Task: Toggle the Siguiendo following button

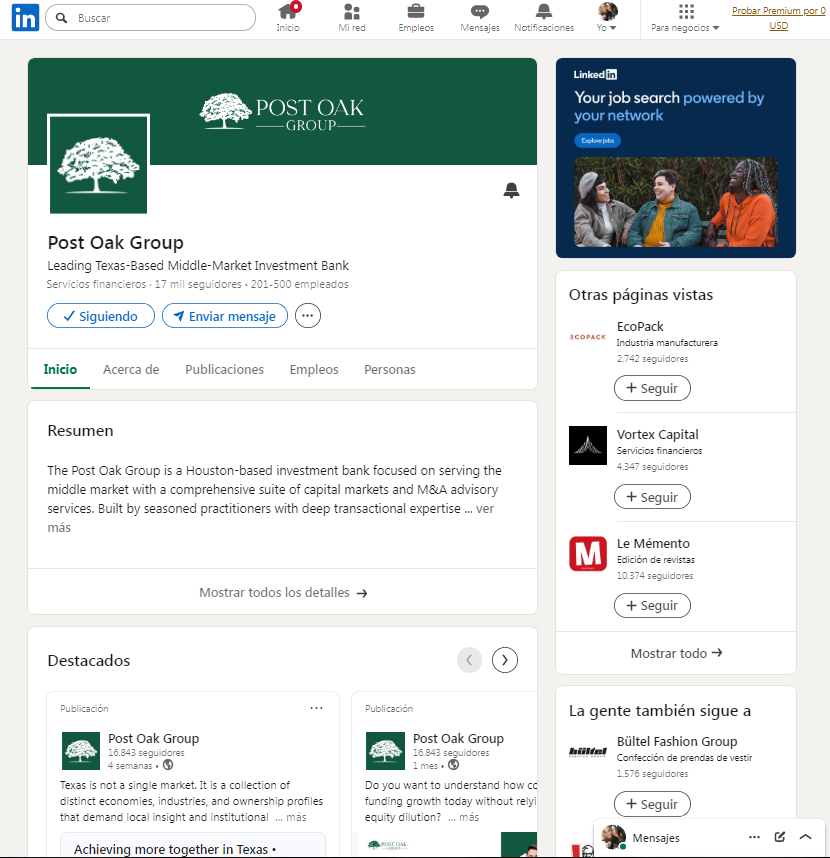Action: point(101,316)
